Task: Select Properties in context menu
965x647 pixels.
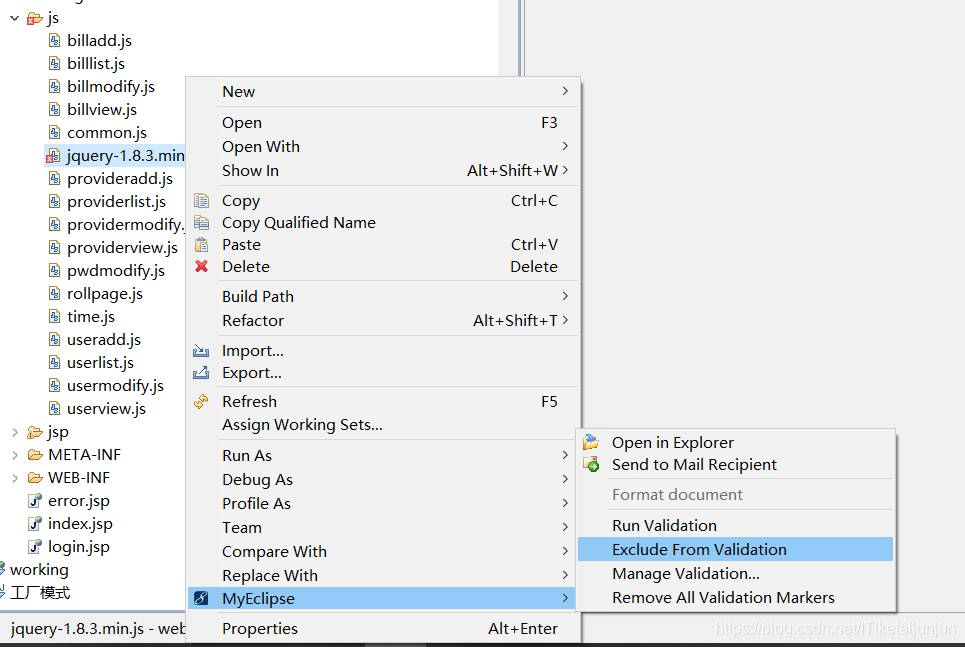Action: coord(382,629)
